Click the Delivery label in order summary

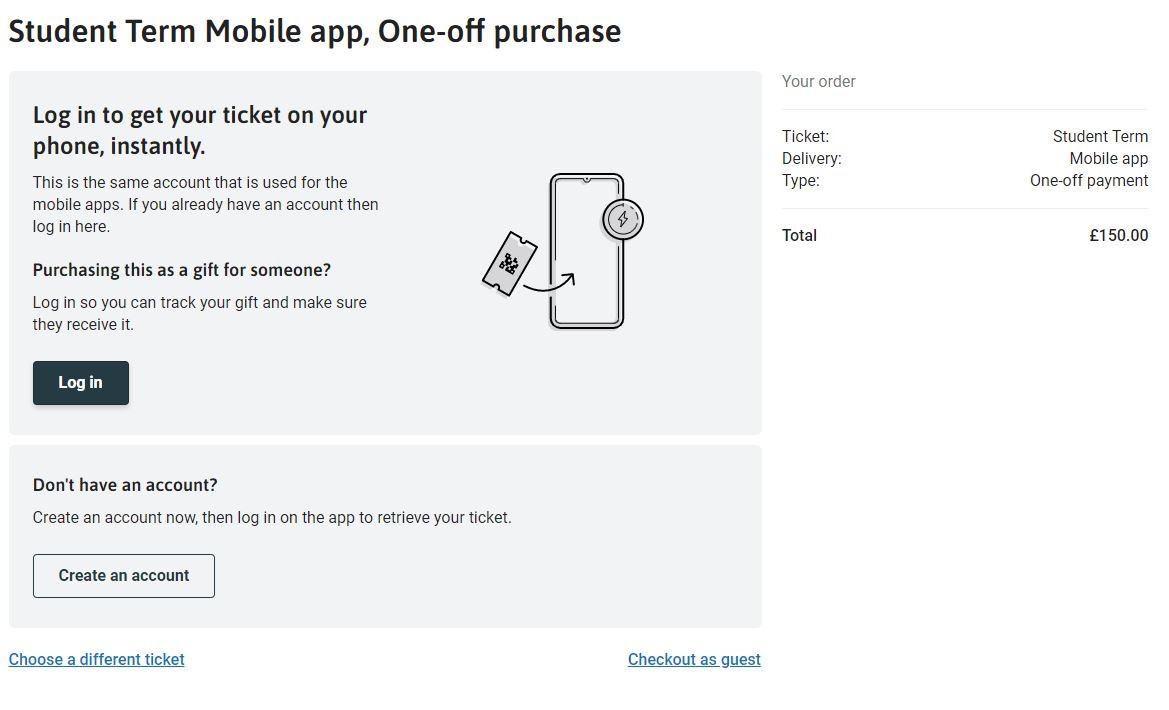(811, 159)
